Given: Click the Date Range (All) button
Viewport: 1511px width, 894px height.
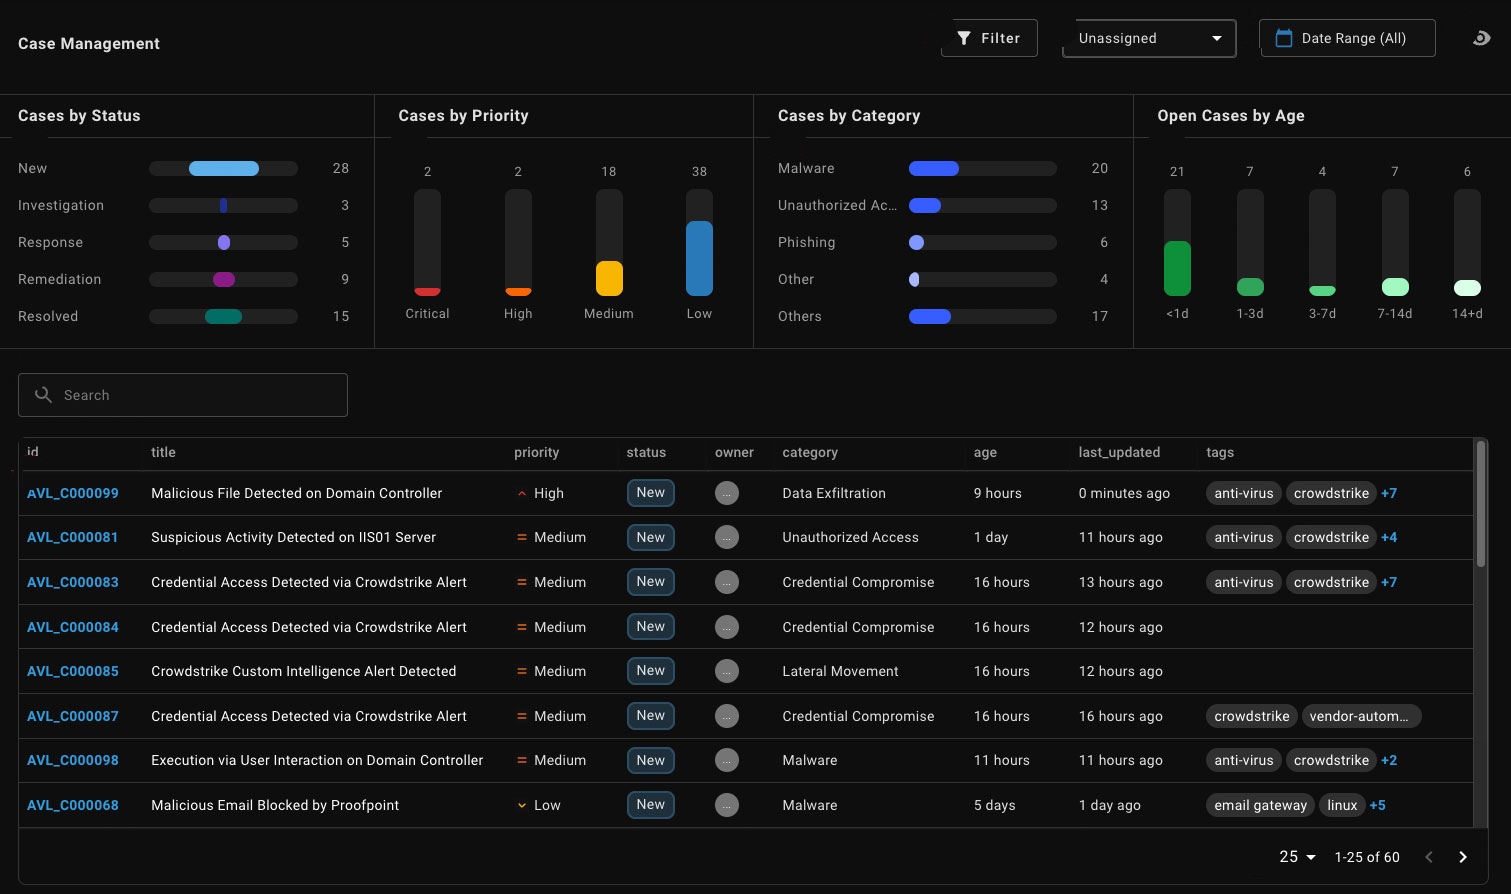Looking at the screenshot, I should click(1347, 38).
